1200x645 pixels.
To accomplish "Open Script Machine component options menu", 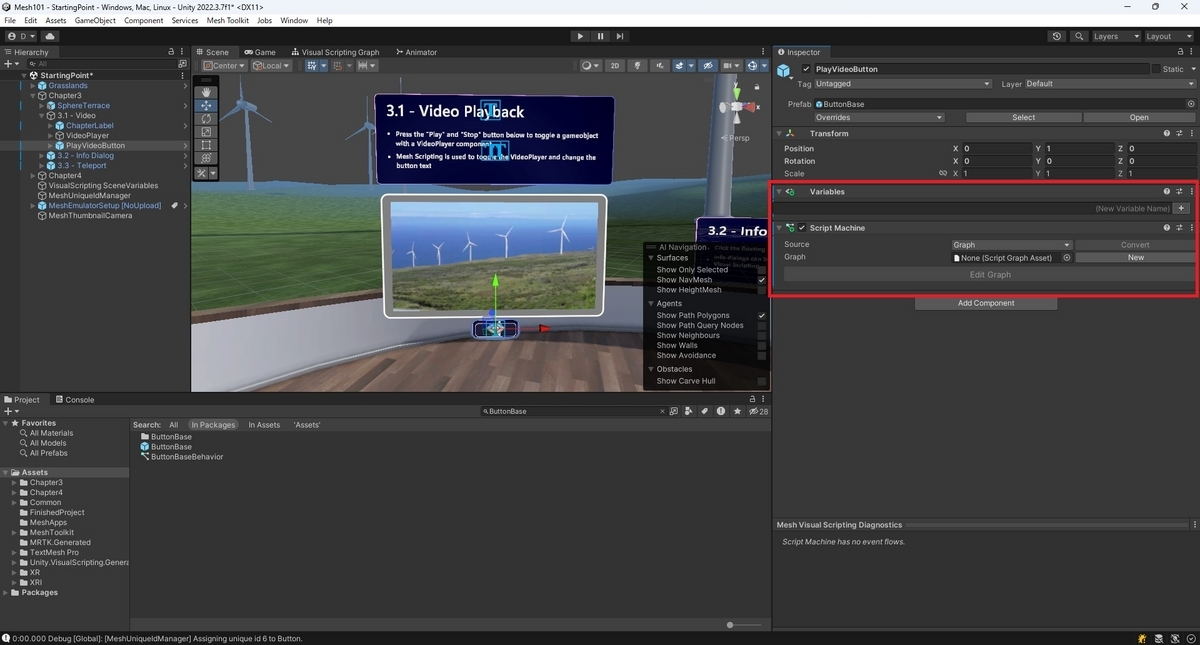I will point(1192,228).
